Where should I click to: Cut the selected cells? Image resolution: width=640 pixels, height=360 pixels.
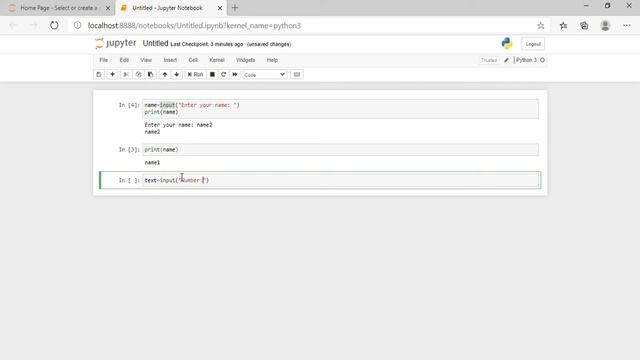126,74
